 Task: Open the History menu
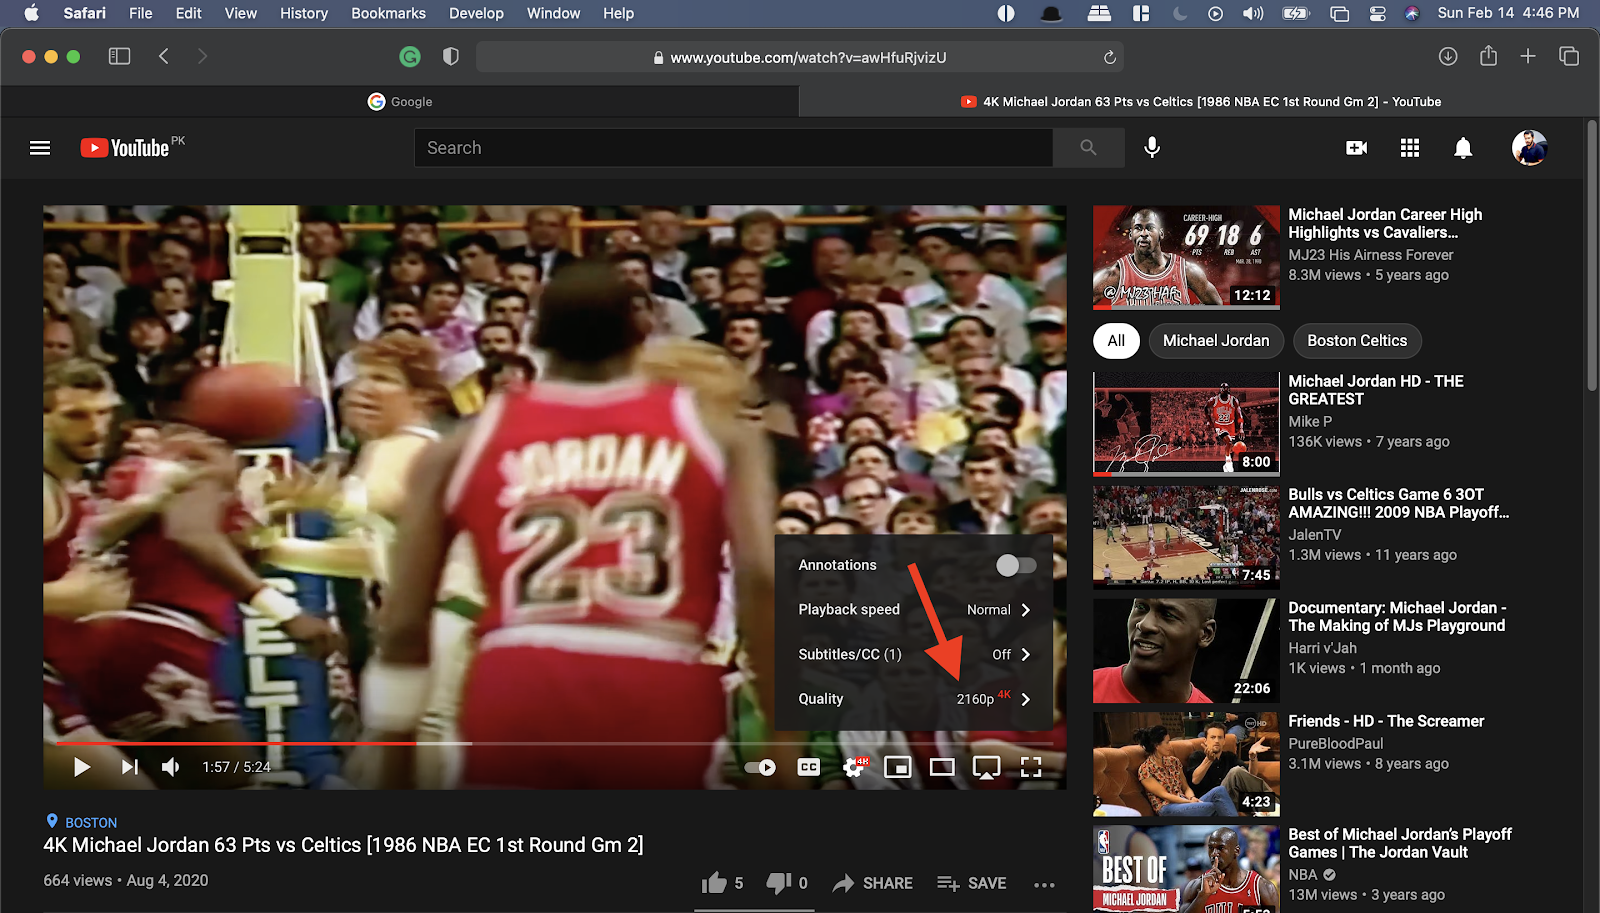point(304,13)
